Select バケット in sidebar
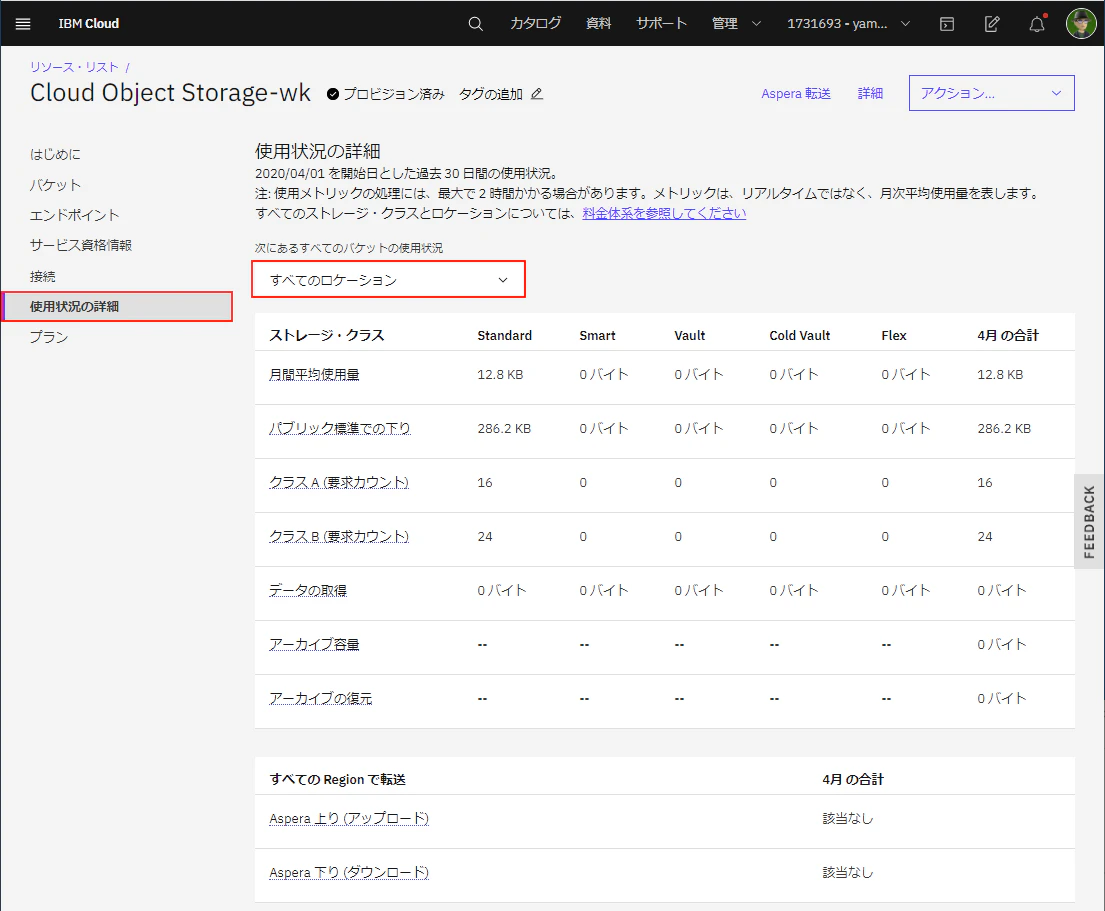Viewport: 1105px width, 911px height. [55, 185]
